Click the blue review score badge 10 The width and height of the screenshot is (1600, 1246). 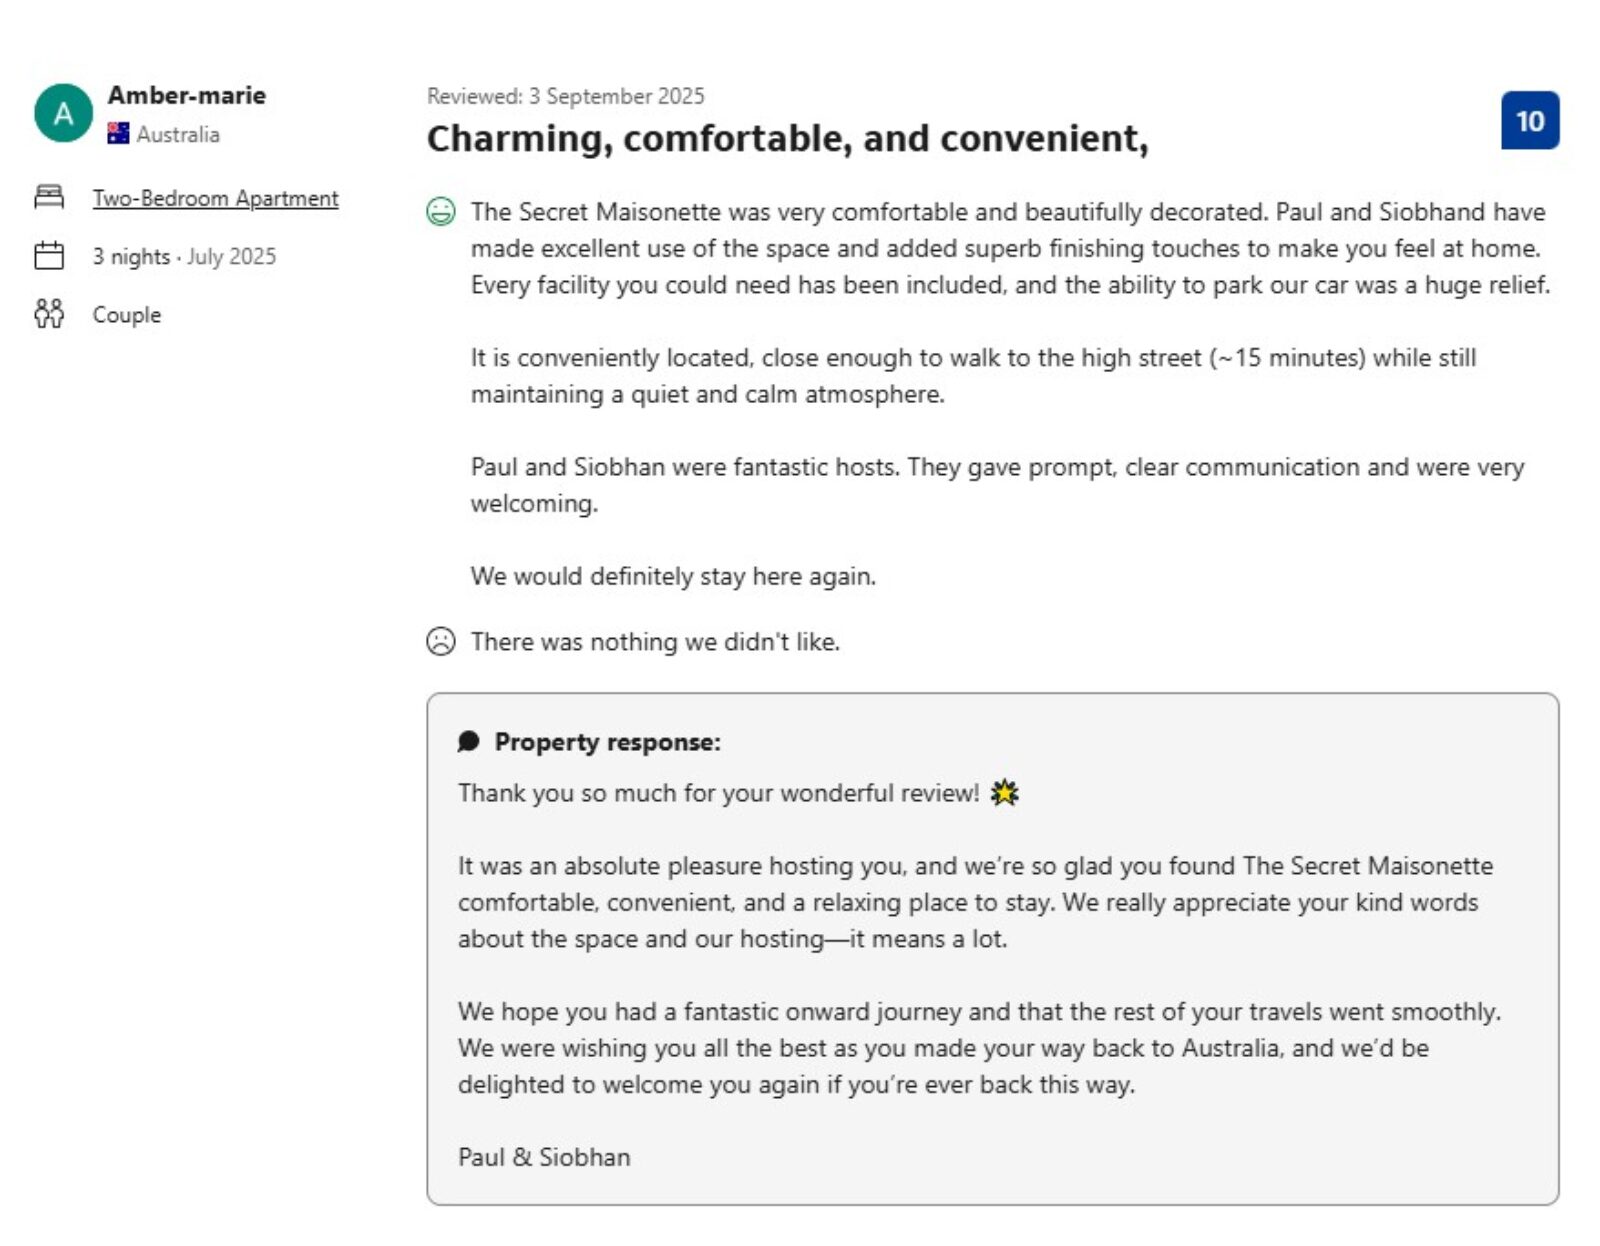(1529, 120)
